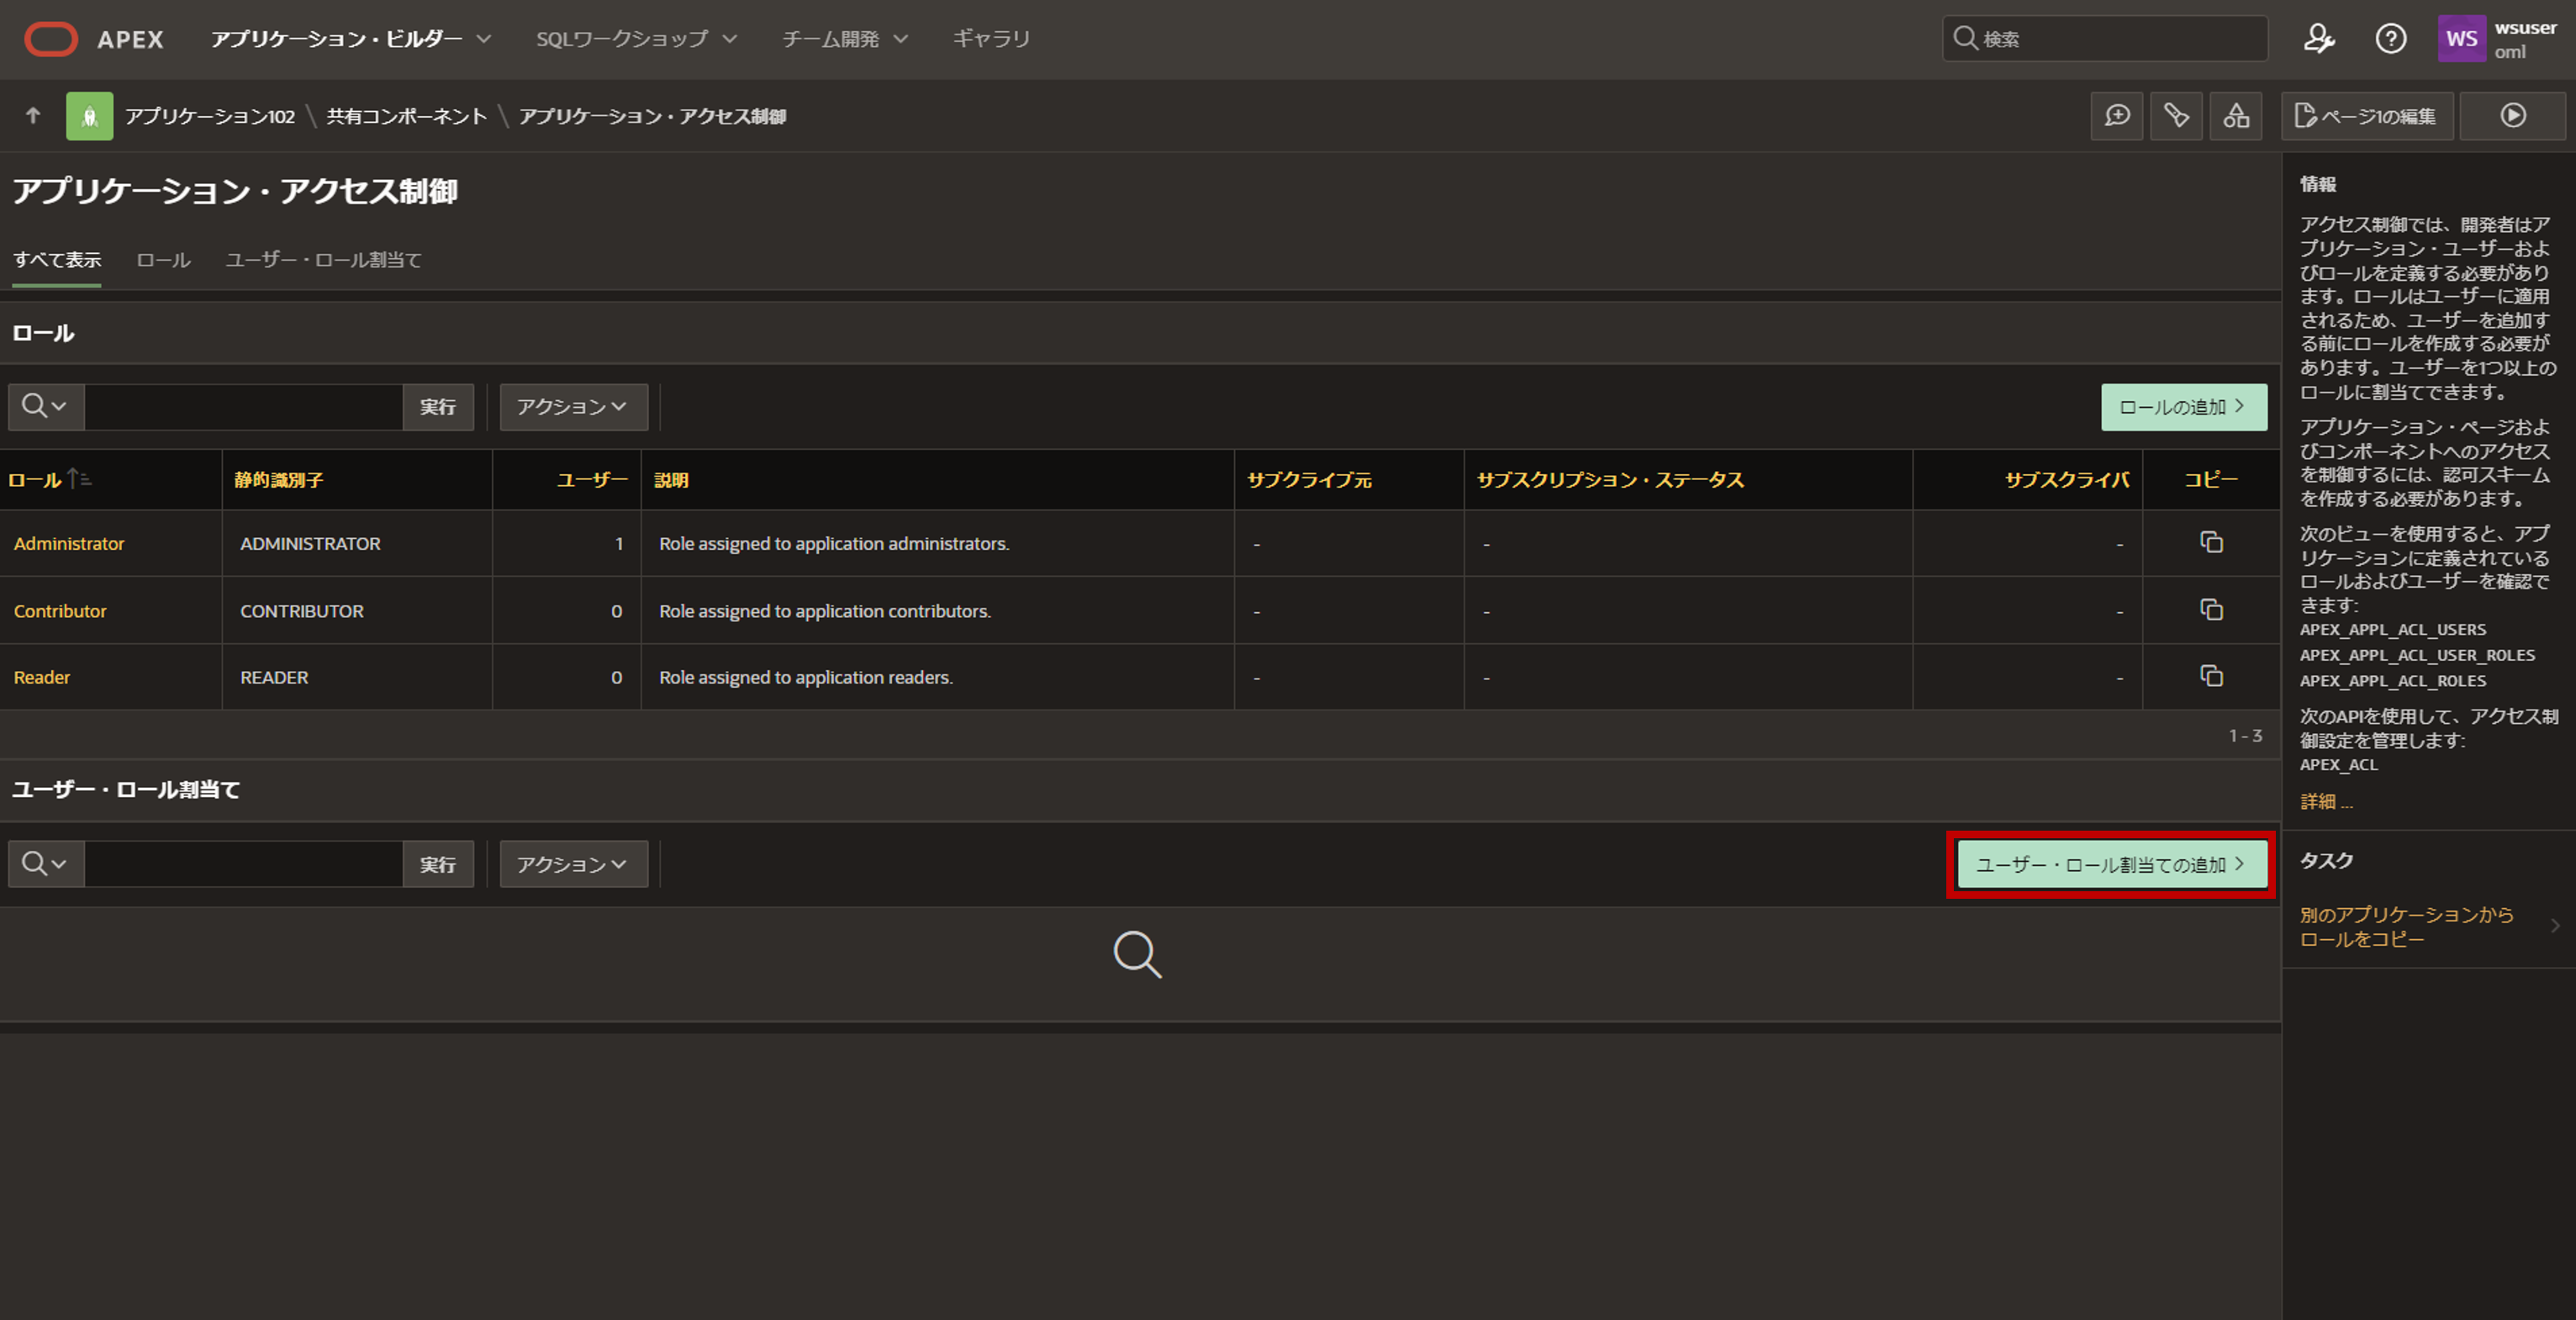The width and height of the screenshot is (2576, 1320).
Task: Copy the Administrator role using the copy icon
Action: (2211, 542)
